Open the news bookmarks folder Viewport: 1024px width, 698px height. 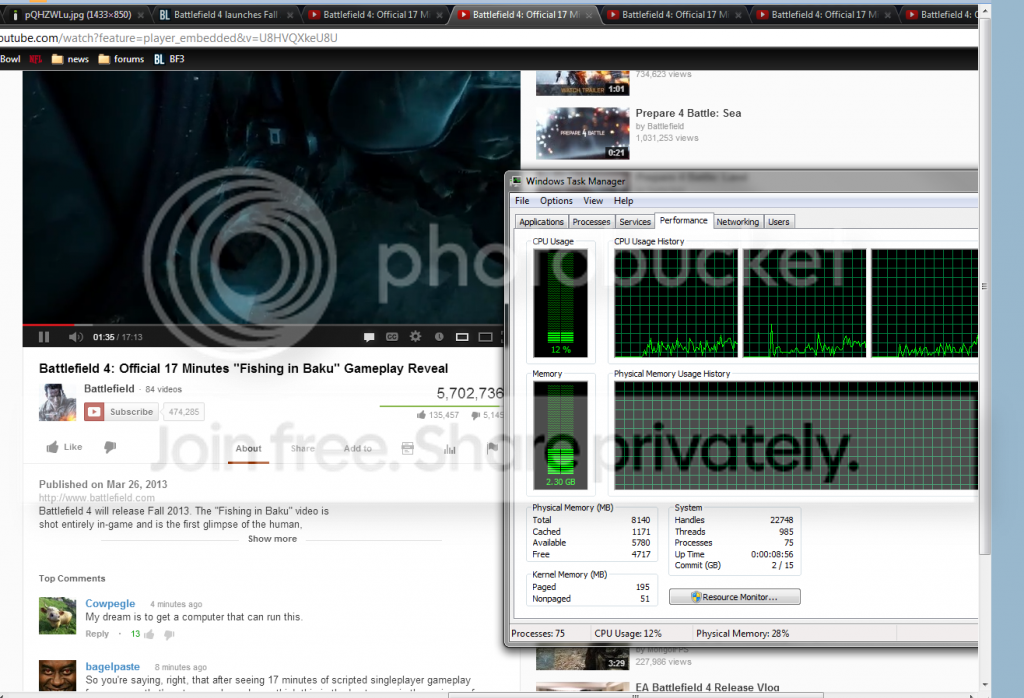click(x=70, y=59)
